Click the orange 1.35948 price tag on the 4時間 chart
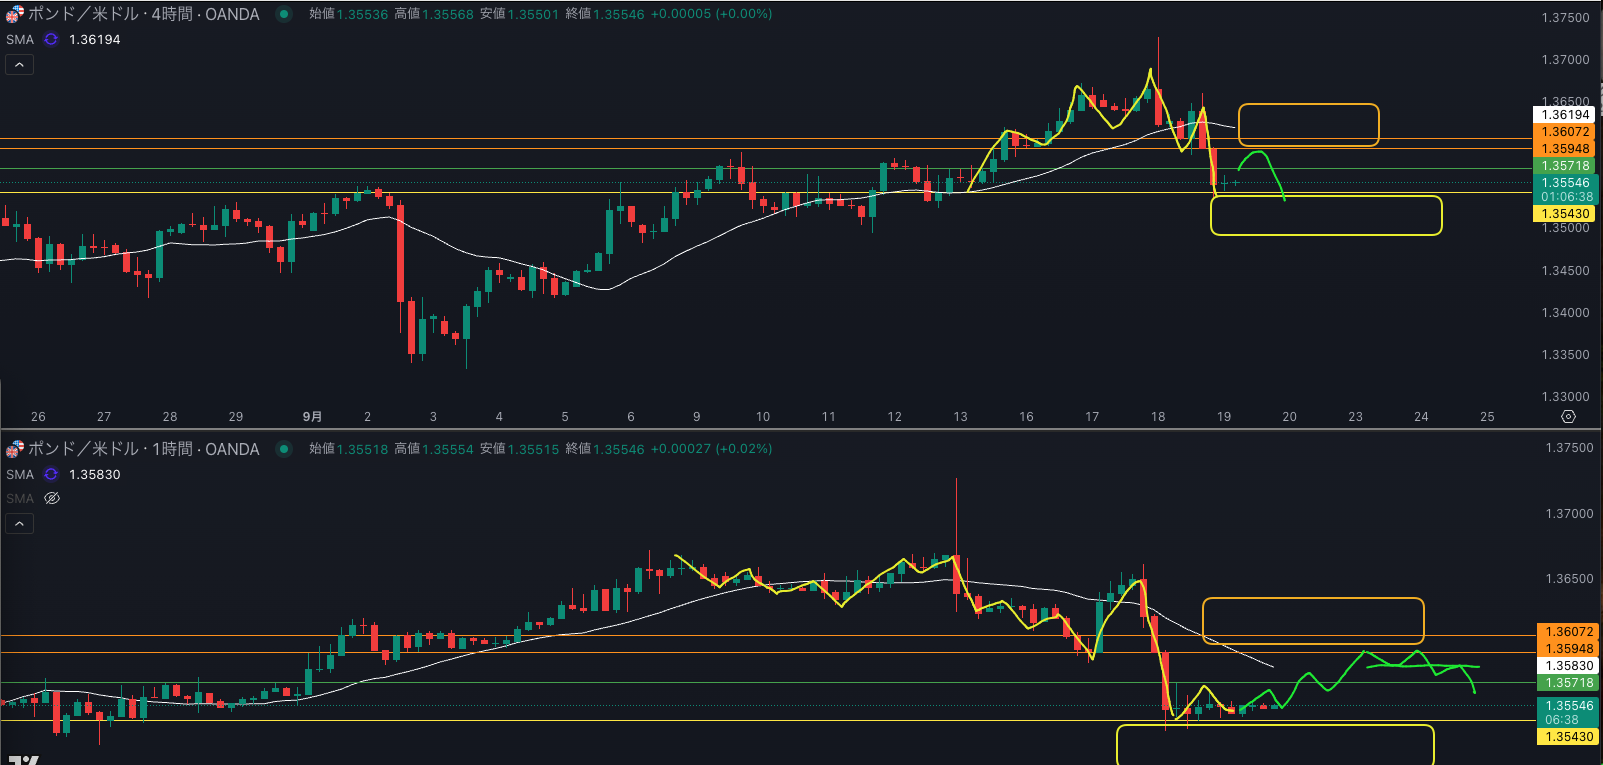 (1565, 149)
